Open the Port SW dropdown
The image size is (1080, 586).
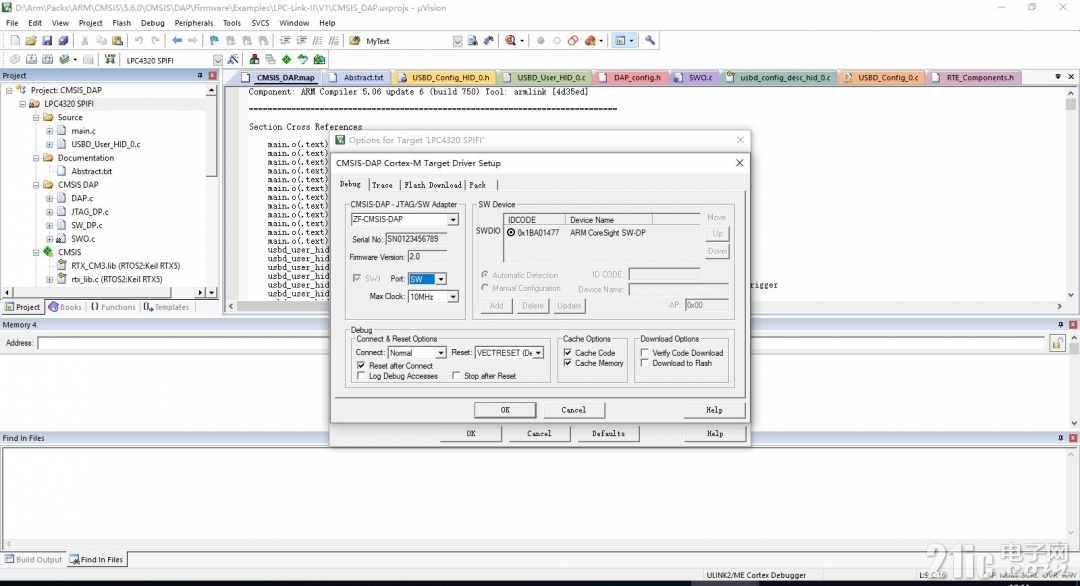click(440, 279)
